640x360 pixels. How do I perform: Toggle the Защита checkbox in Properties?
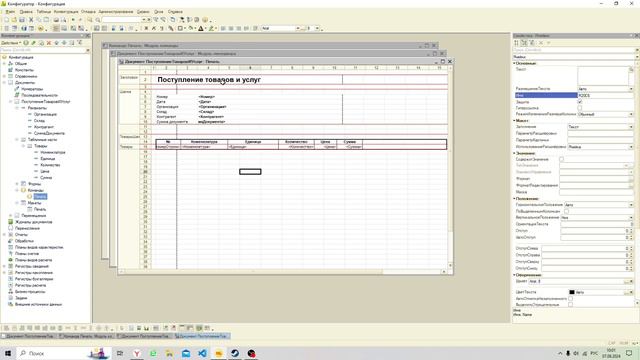pos(580,102)
